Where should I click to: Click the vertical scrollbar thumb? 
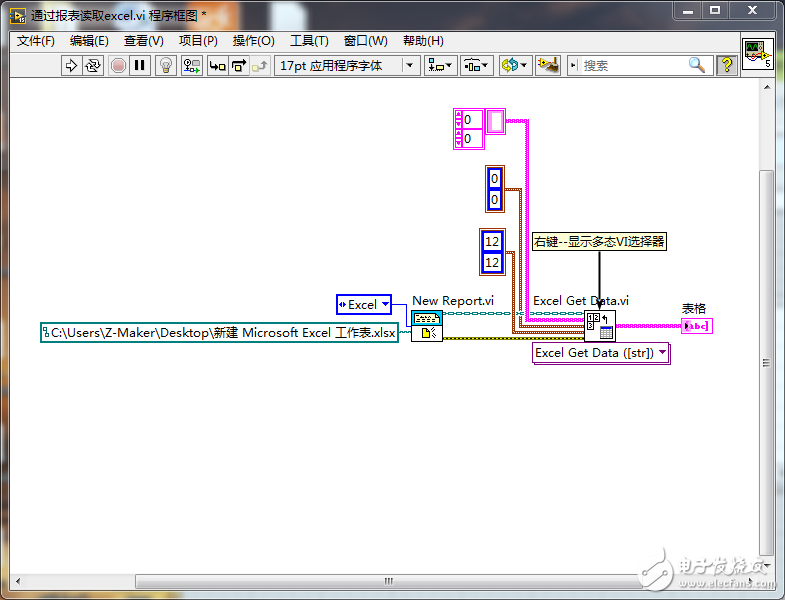tap(766, 363)
